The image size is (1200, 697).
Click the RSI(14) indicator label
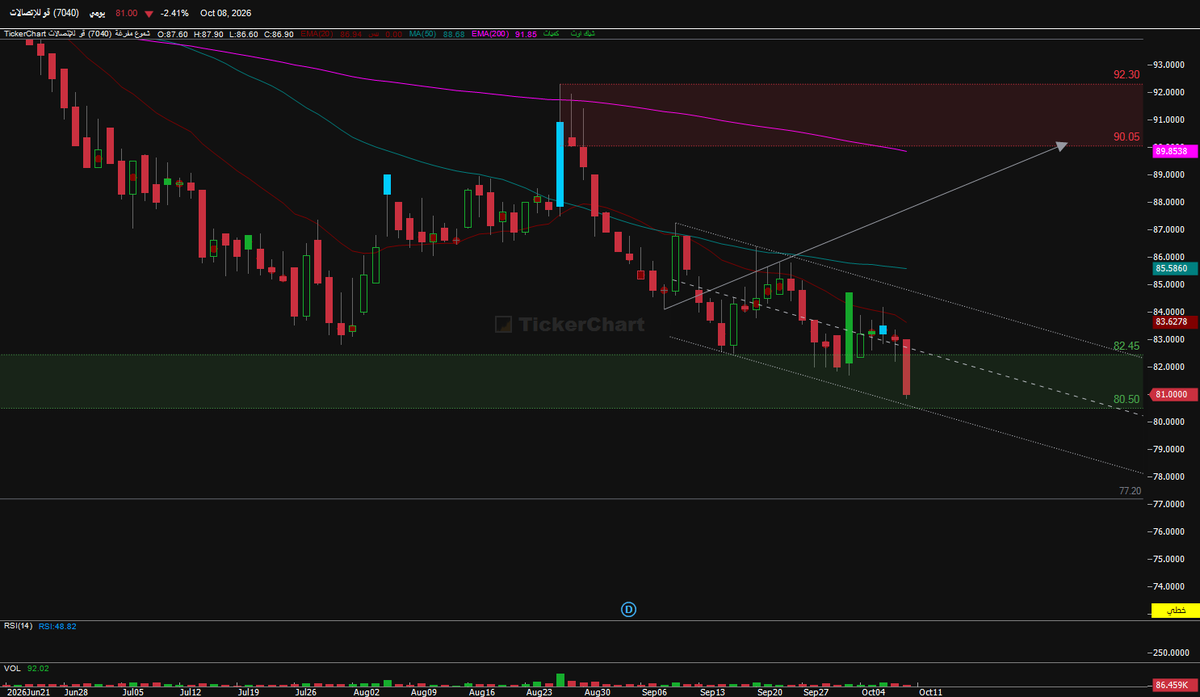(17, 626)
